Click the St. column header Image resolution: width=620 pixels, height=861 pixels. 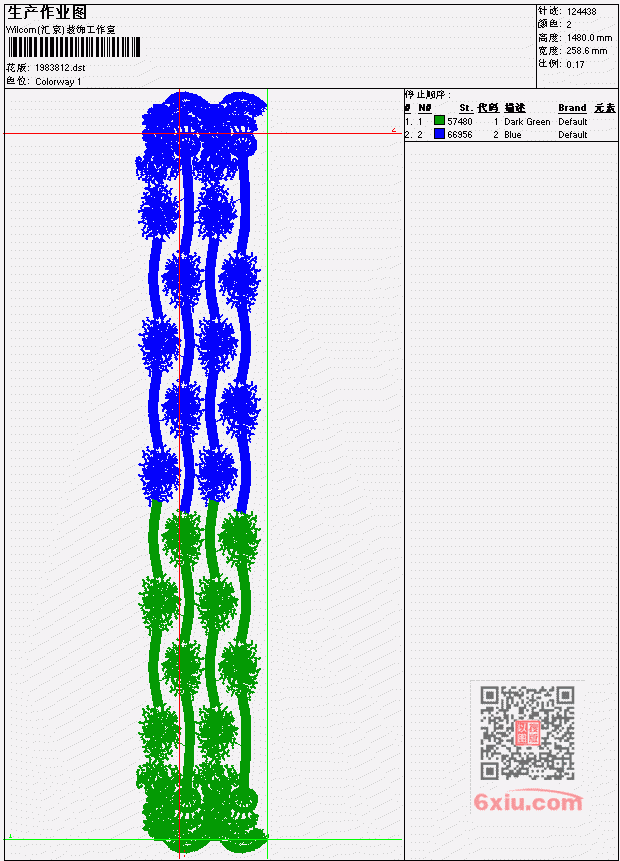[x=466, y=108]
